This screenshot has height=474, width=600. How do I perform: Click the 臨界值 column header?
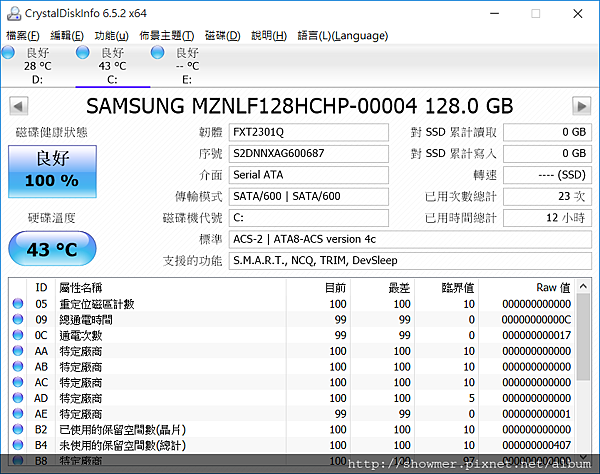click(447, 287)
